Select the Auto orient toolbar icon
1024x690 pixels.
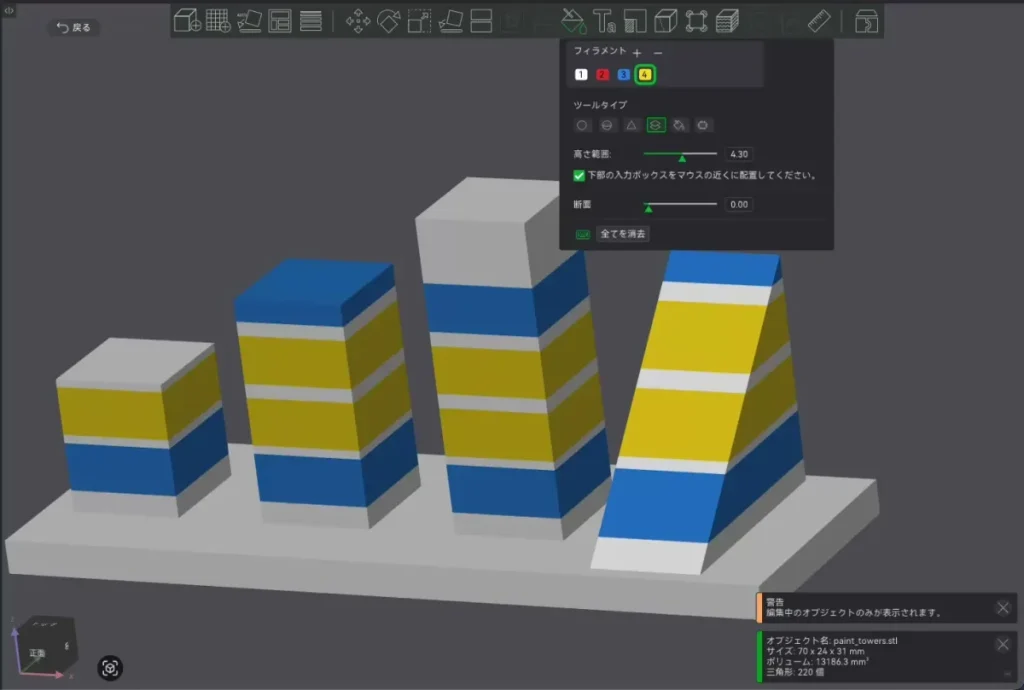(249, 21)
